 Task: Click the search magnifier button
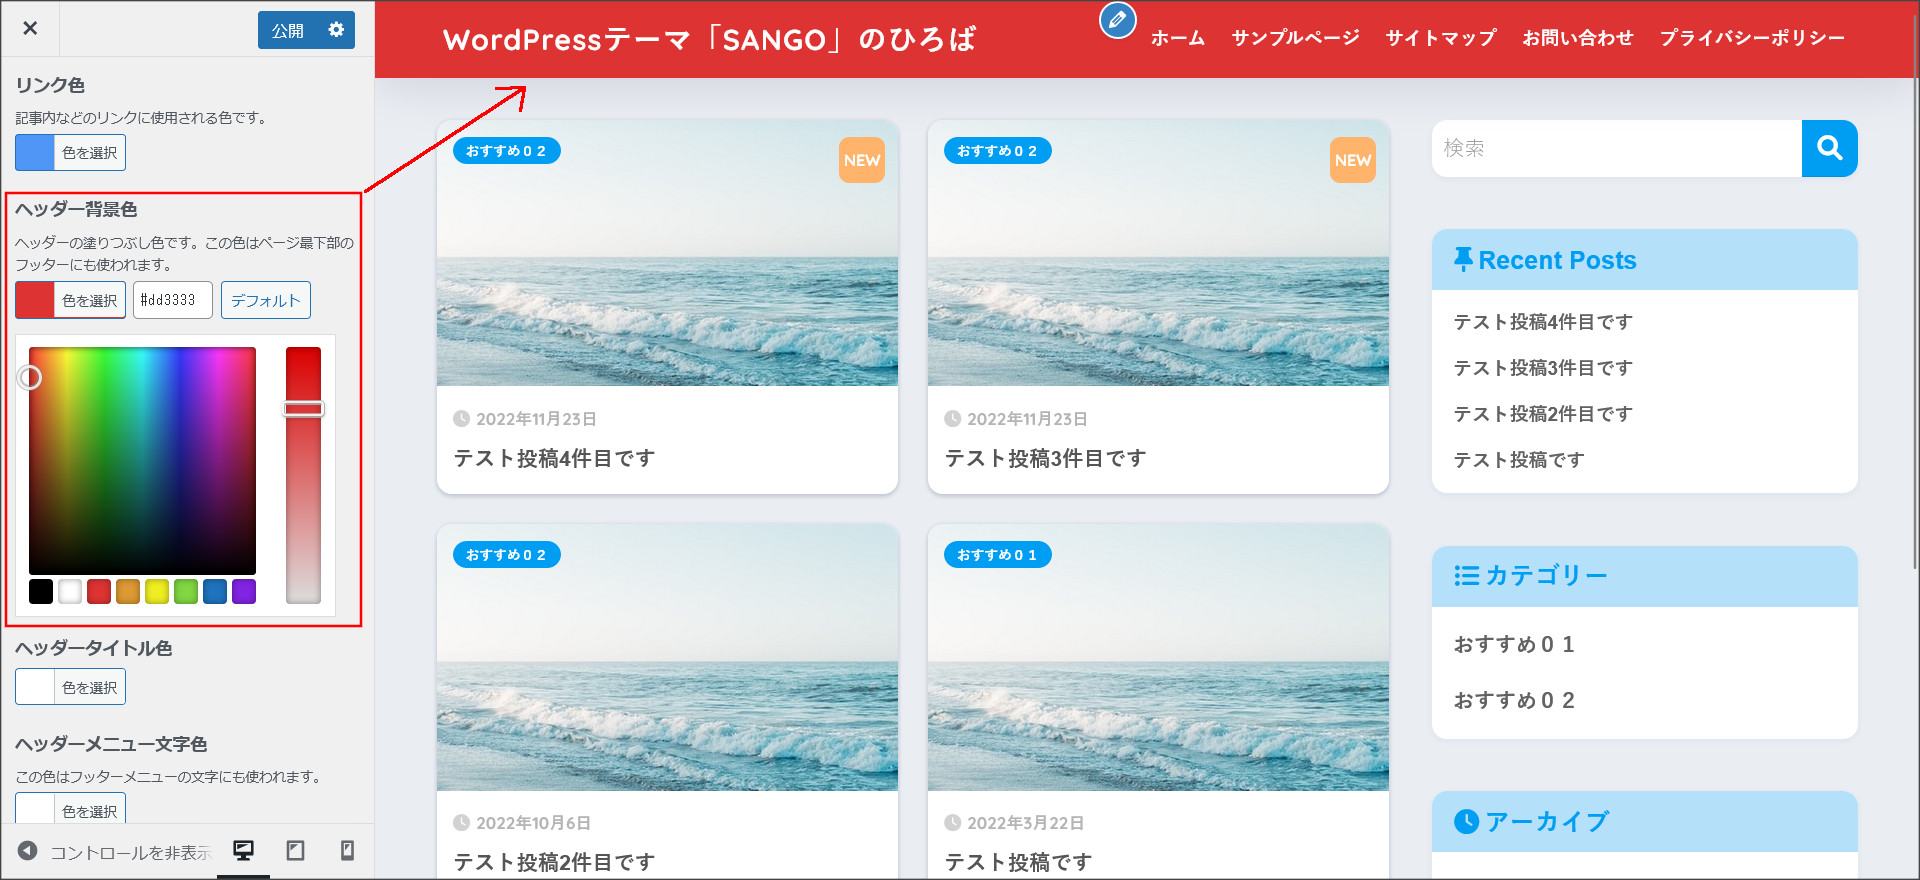[x=1829, y=148]
